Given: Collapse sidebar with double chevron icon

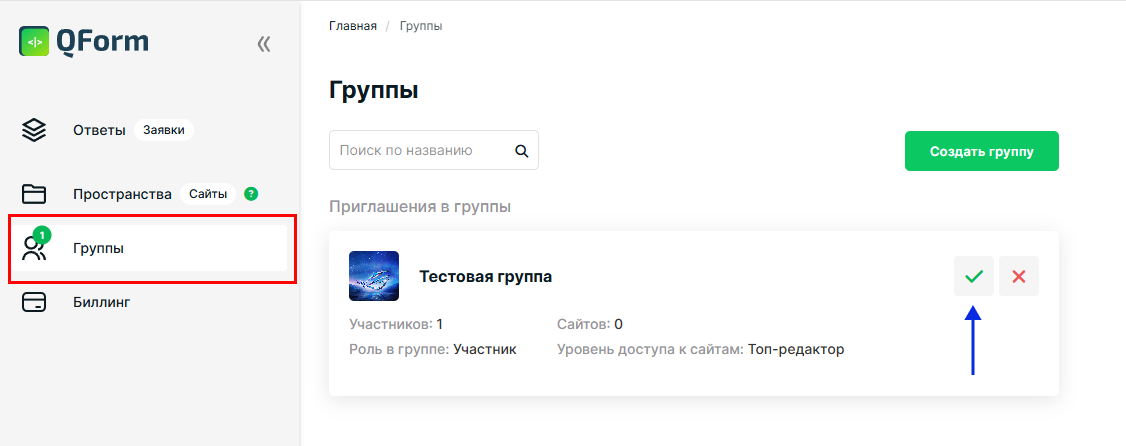Looking at the screenshot, I should click(264, 45).
